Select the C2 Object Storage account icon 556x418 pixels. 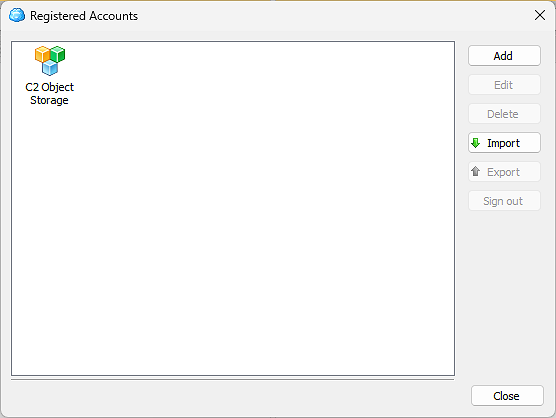(x=50, y=61)
